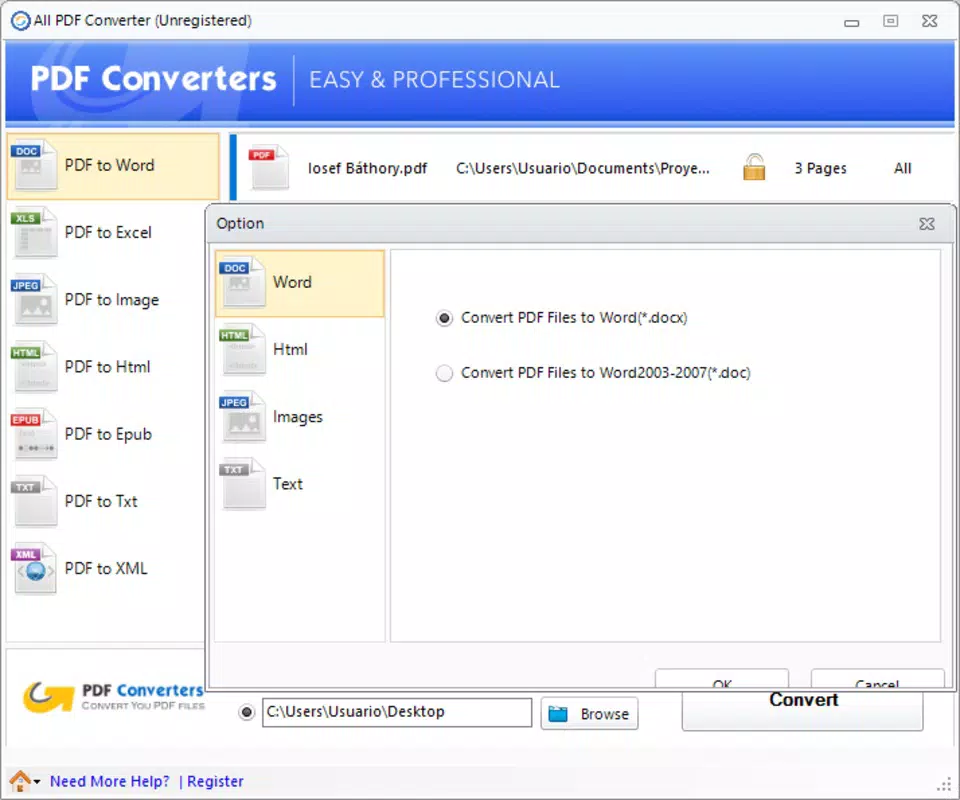960x800 pixels.
Task: Click the TXT icon beside PDF to Txt
Action: tap(34, 501)
